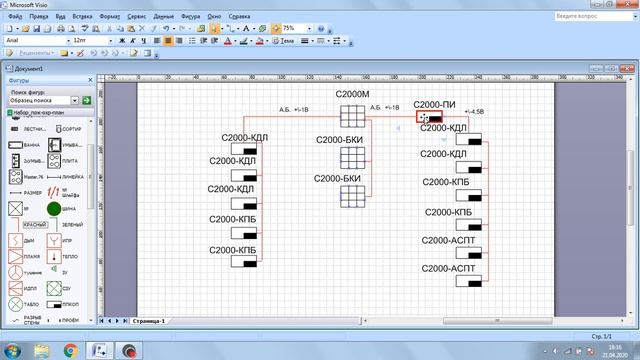Screen dimensions: 640x360
Task: Select the Набор_пож-охр-план stencil header
Action: click(x=50, y=113)
